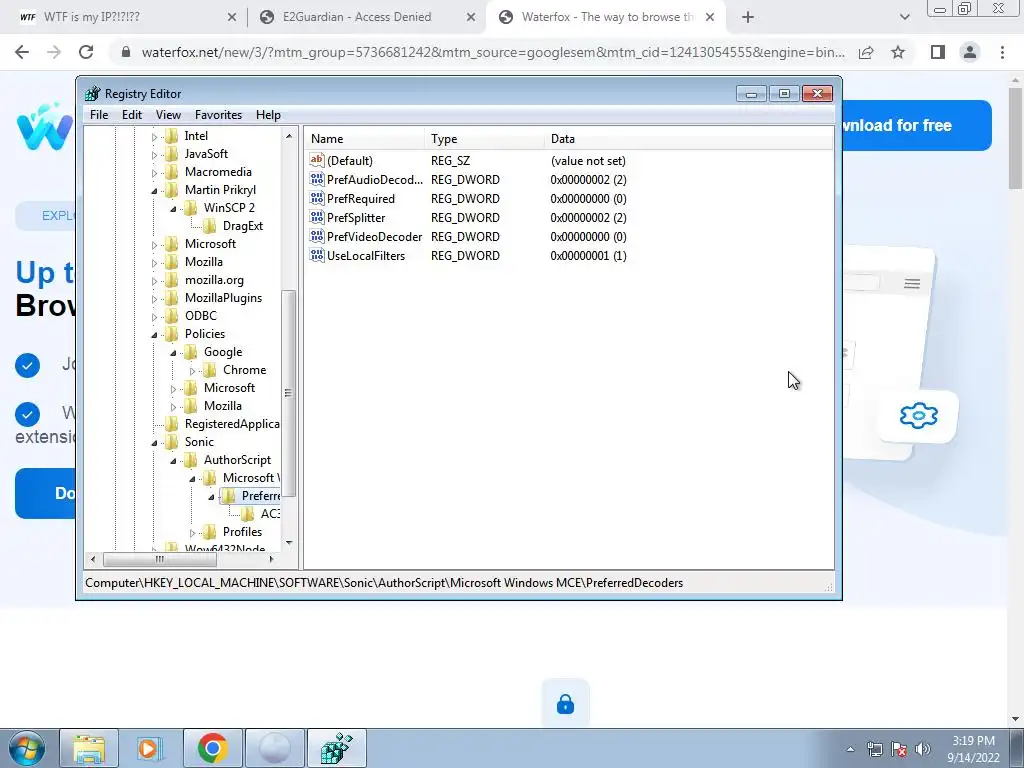This screenshot has height=768, width=1024.
Task: Open the taskbar clock and date
Action: [x=974, y=749]
